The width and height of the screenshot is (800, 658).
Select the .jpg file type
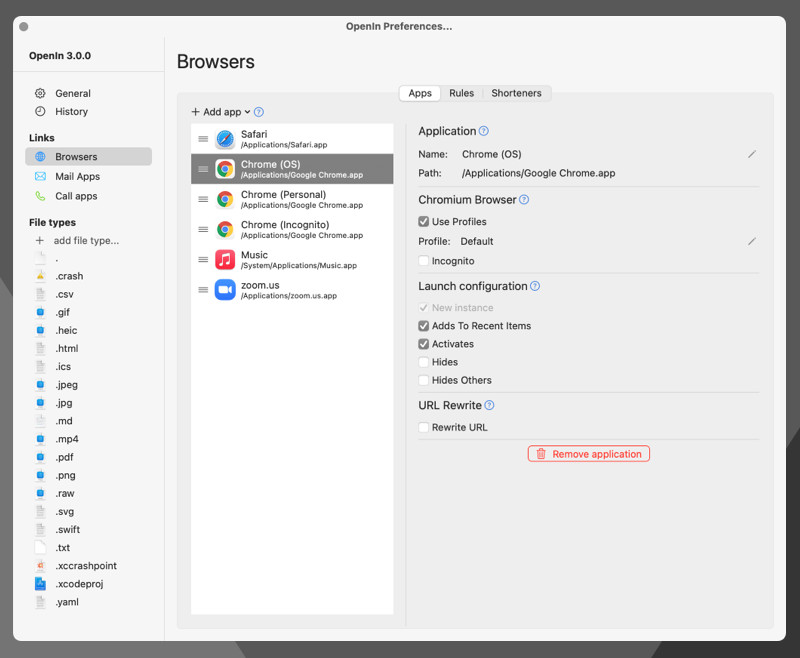64,403
